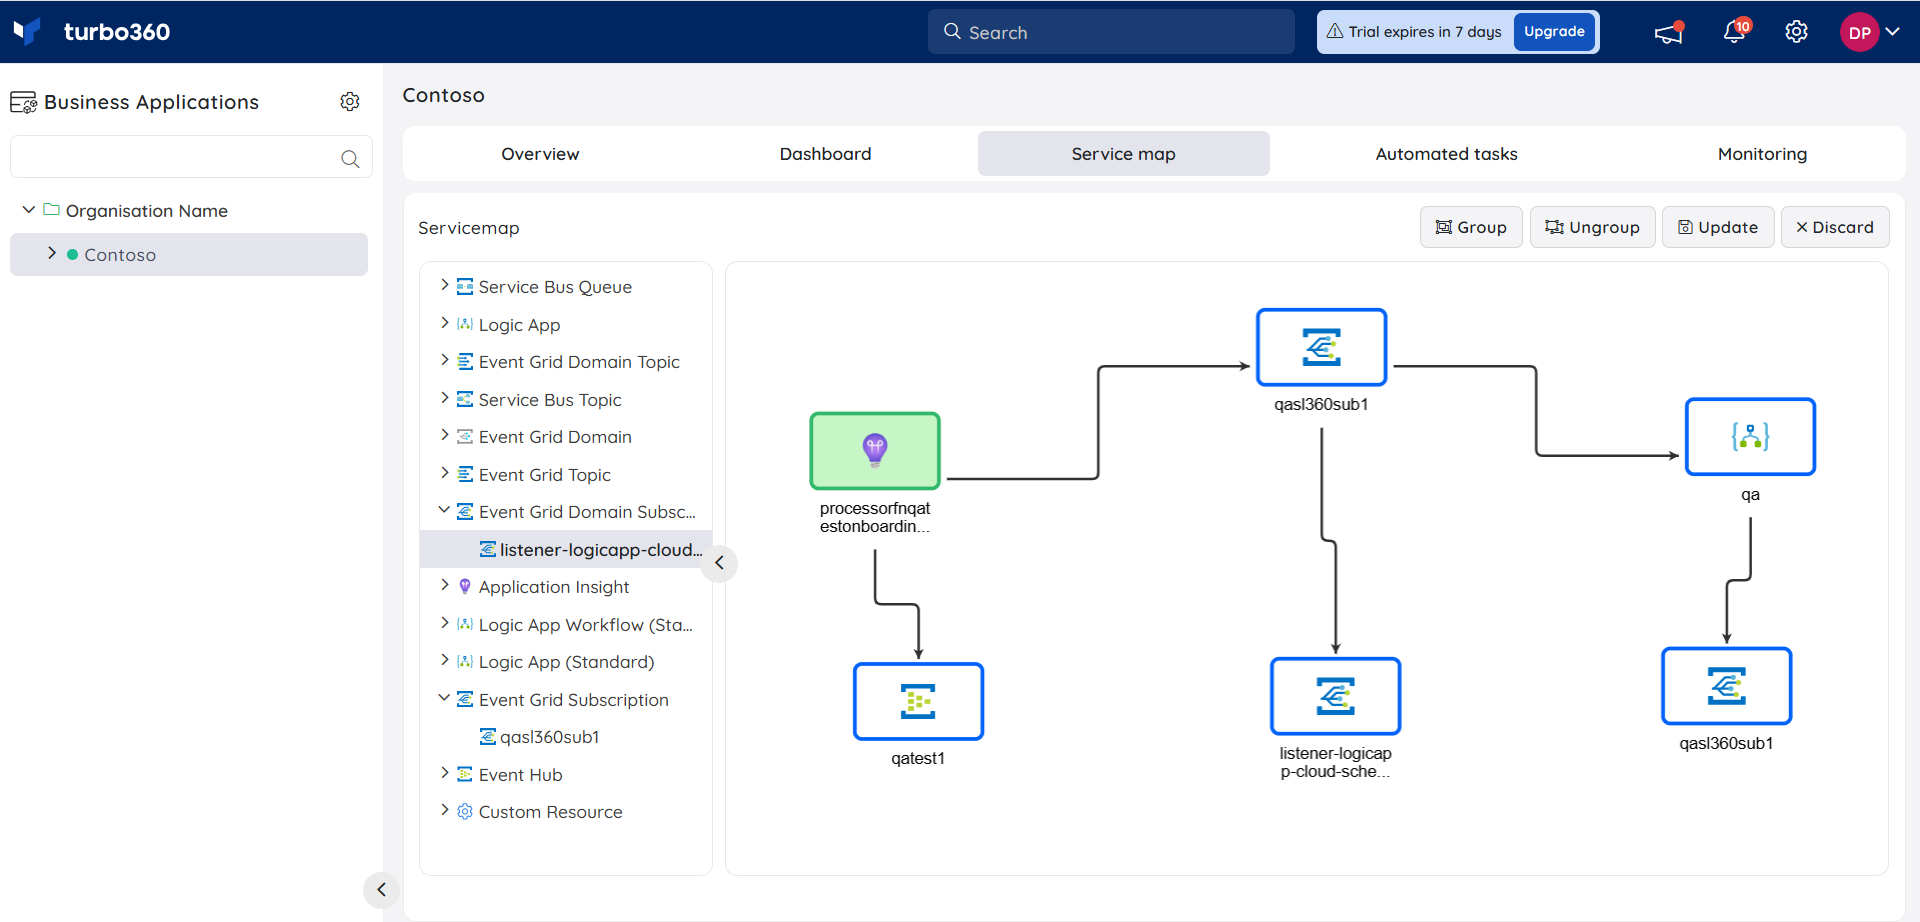The width and height of the screenshot is (1920, 922).
Task: Click the Application Insight bulb icon
Action: [465, 587]
